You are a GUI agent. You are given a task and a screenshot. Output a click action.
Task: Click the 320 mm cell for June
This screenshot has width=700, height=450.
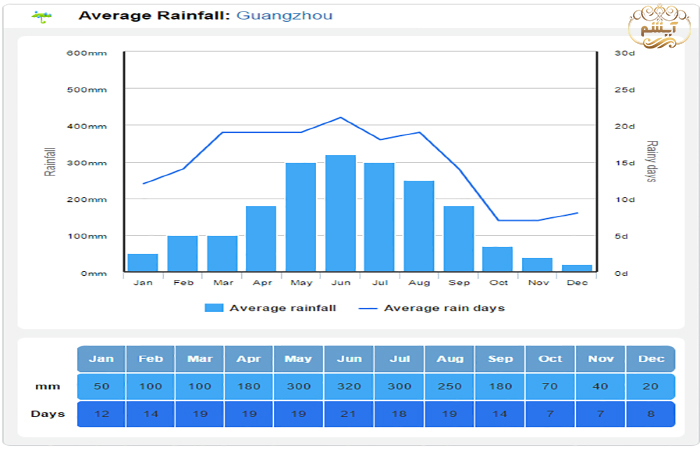click(350, 387)
